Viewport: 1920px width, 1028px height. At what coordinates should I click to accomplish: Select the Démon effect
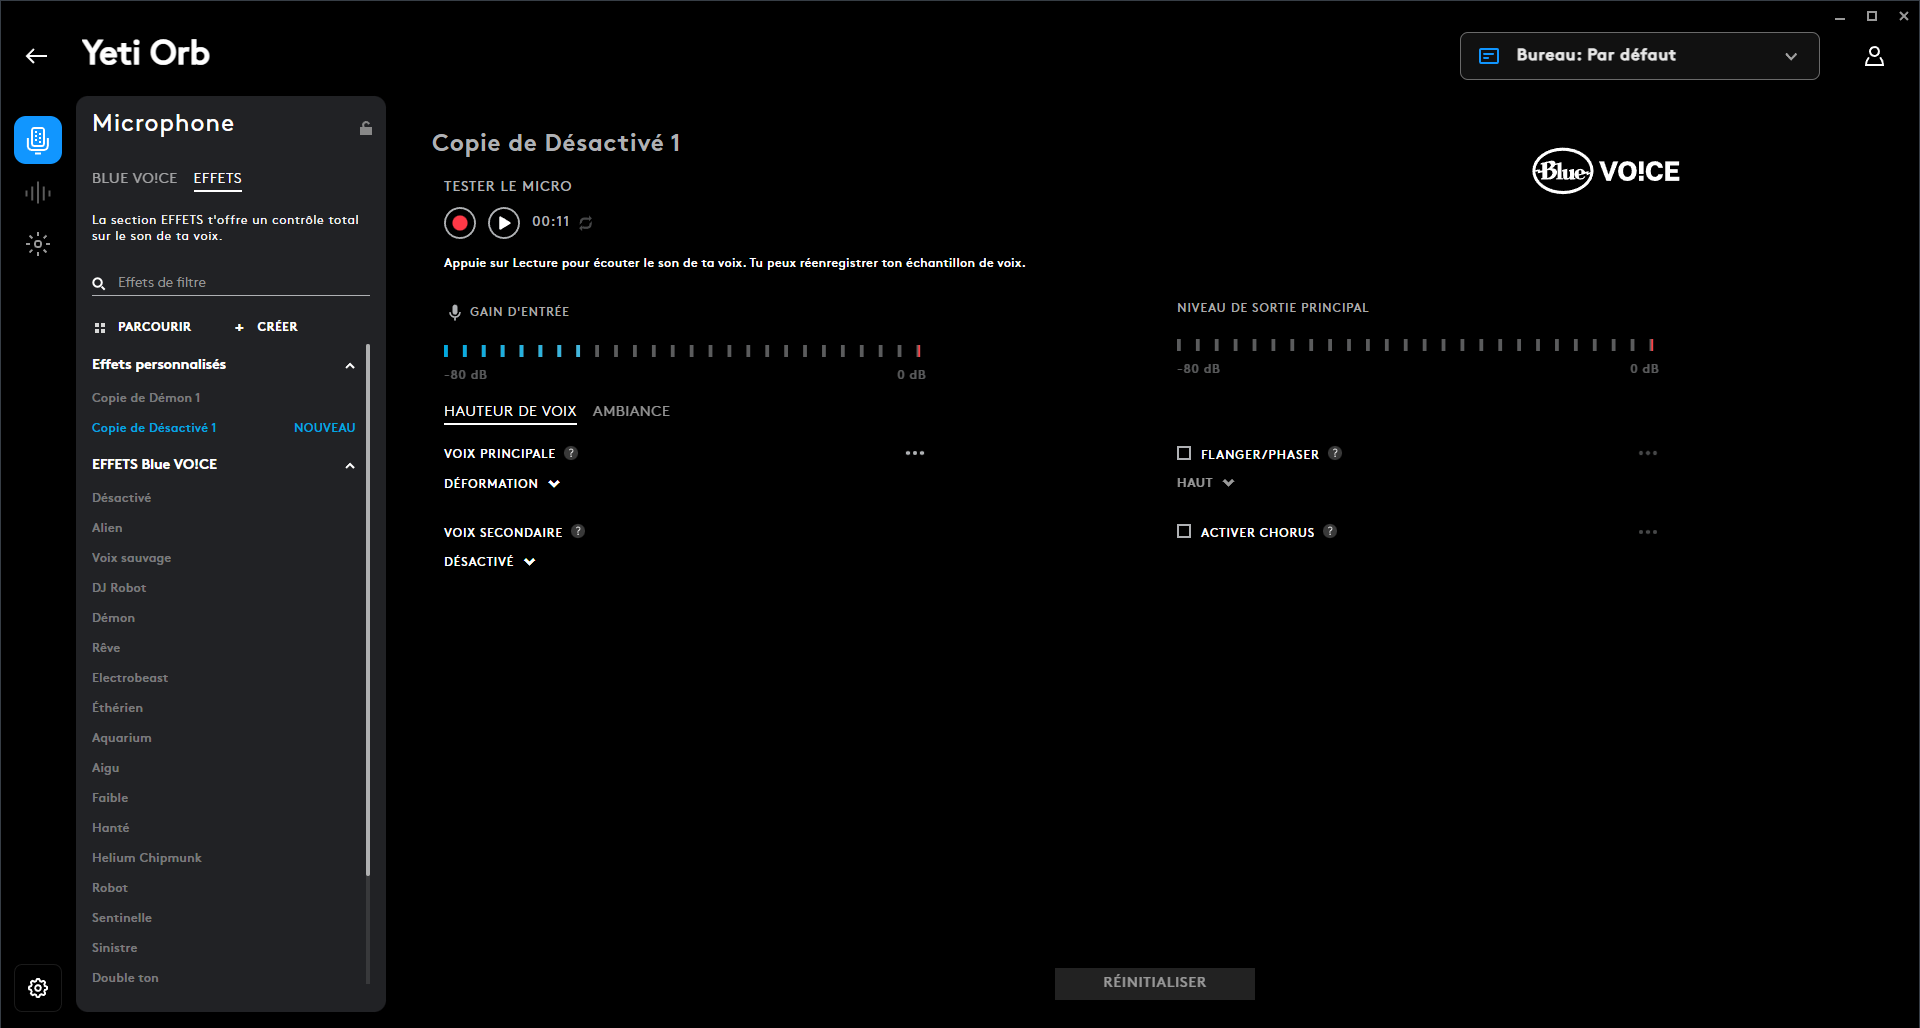pyautogui.click(x=113, y=618)
